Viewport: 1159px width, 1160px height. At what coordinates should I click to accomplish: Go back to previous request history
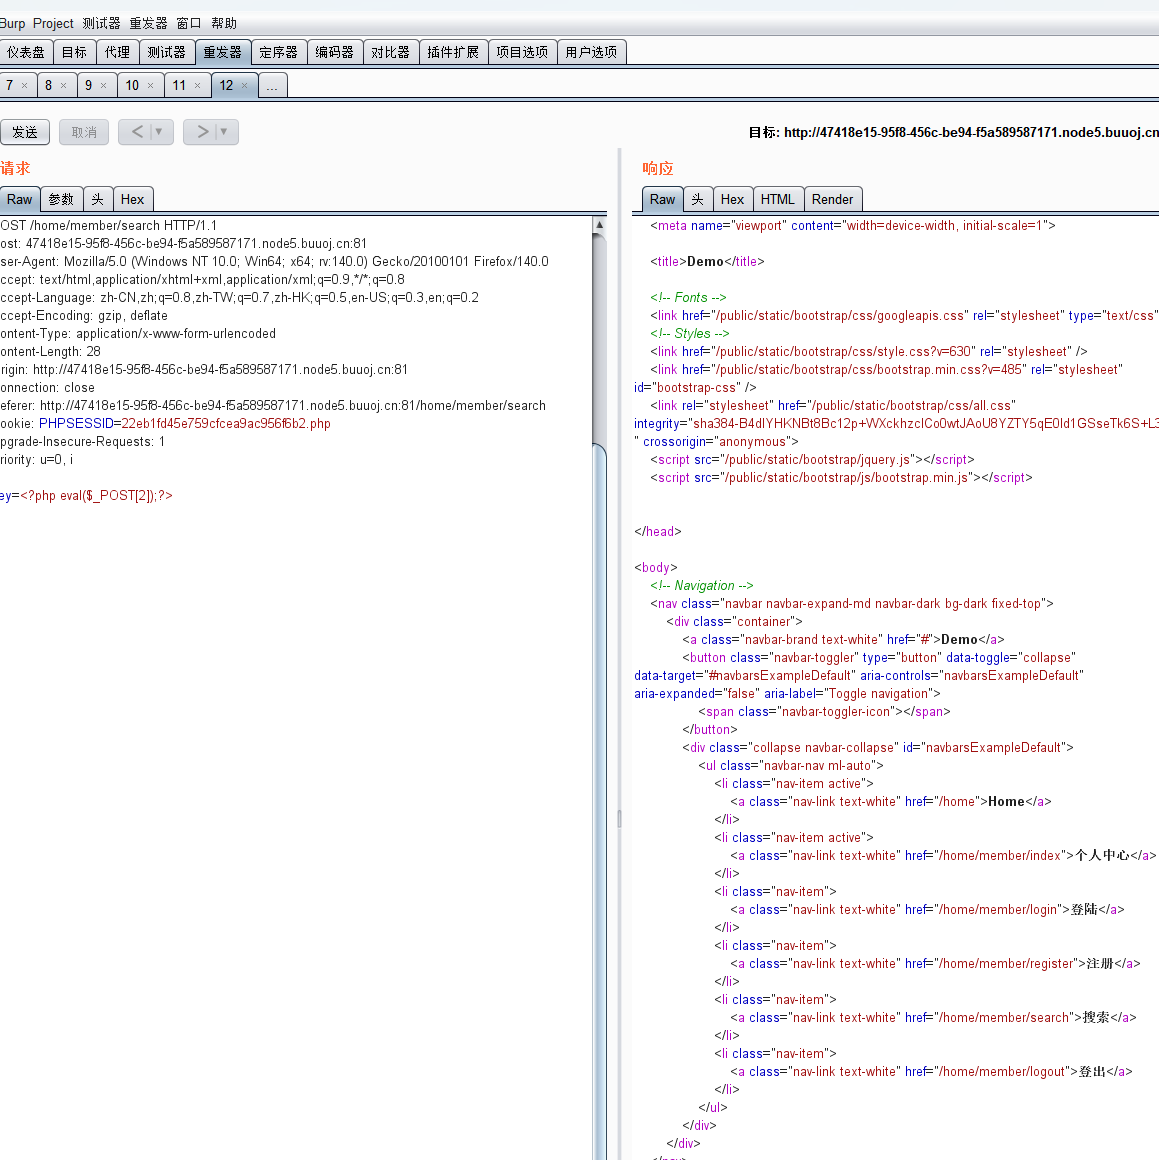138,132
